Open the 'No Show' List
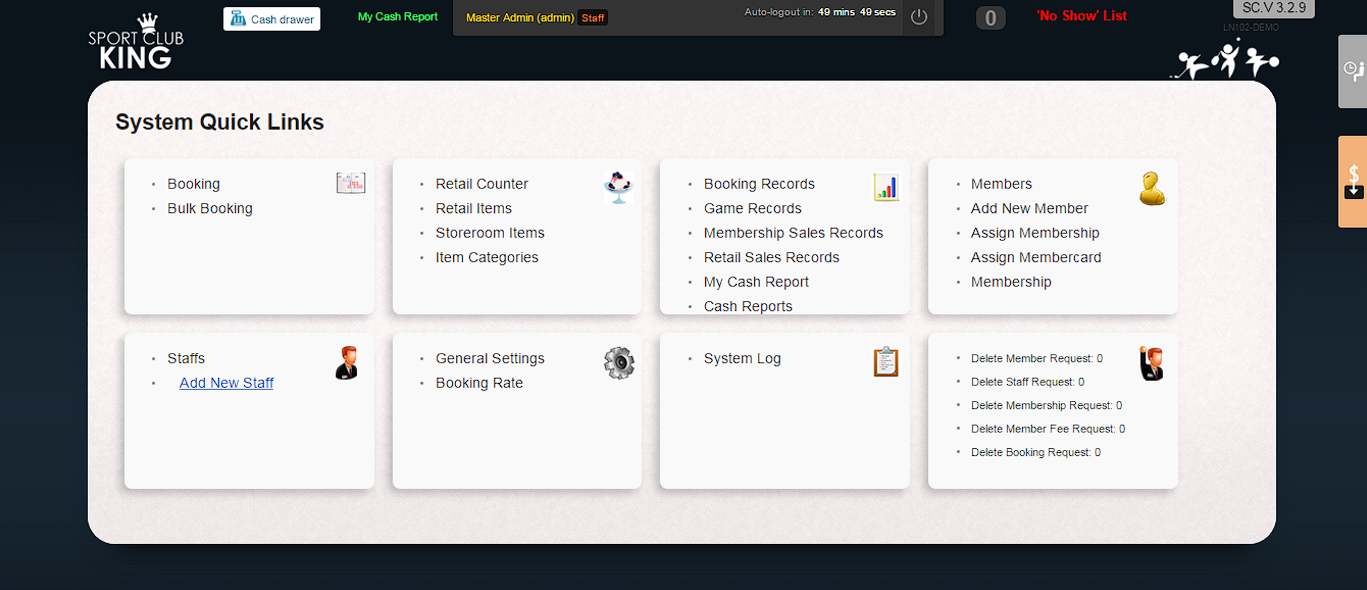The image size is (1367, 590). (x=1082, y=16)
